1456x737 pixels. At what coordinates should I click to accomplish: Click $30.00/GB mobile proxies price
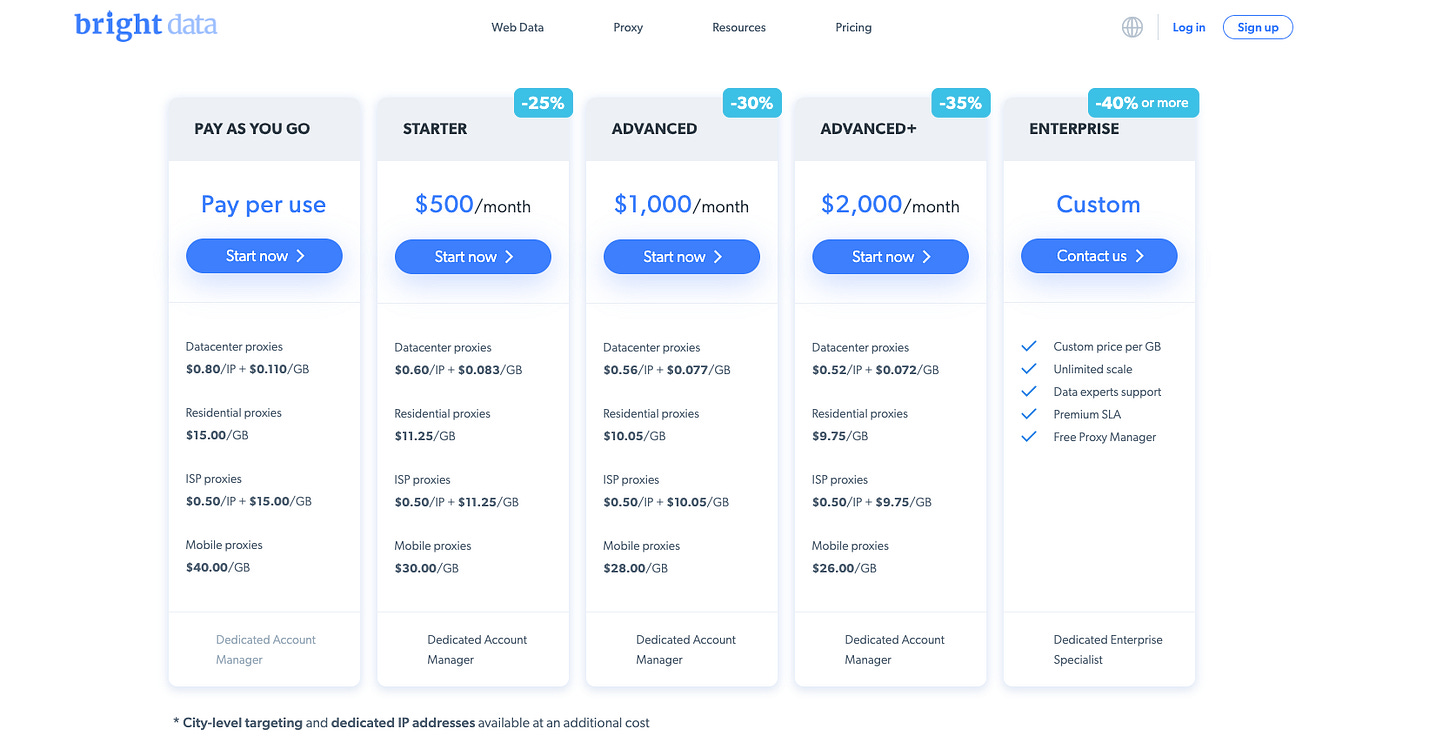point(427,568)
